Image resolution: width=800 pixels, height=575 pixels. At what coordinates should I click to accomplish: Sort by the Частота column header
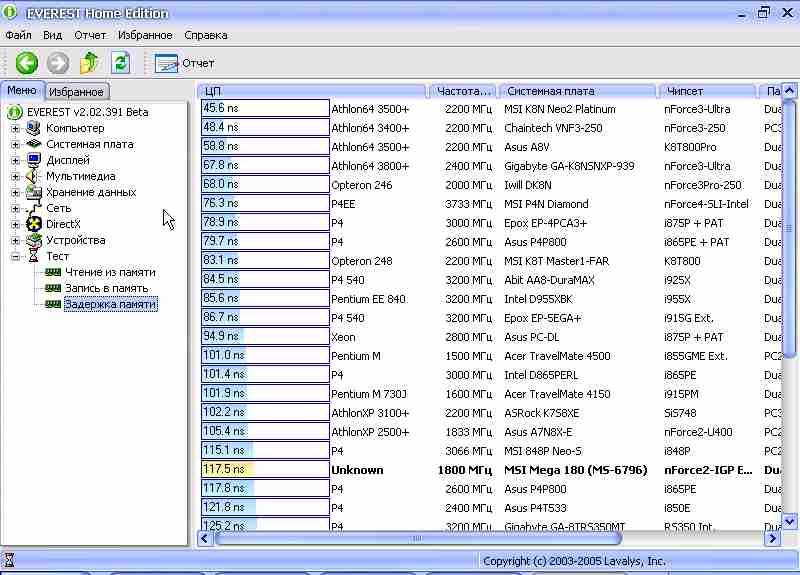pos(463,91)
